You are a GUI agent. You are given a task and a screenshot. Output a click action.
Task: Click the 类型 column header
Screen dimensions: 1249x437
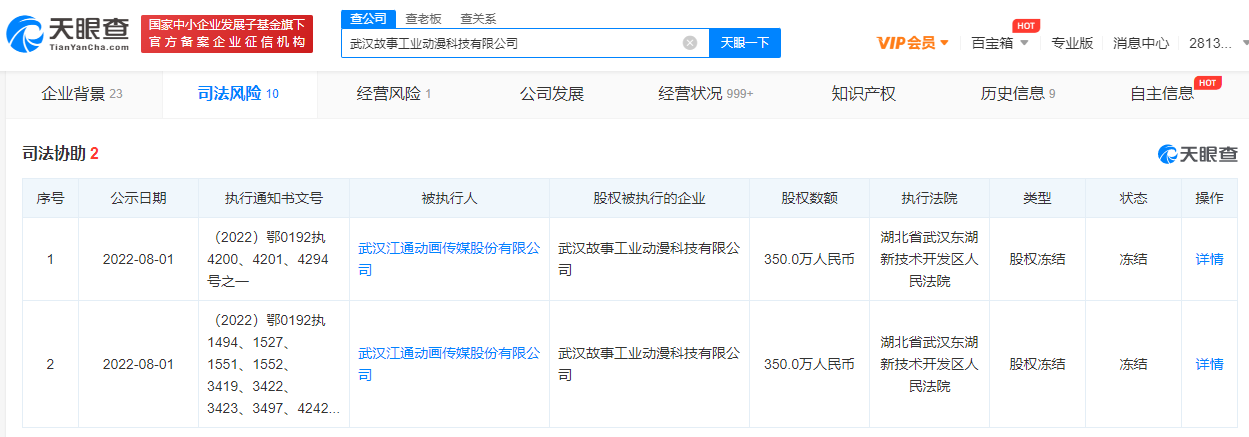[1037, 198]
